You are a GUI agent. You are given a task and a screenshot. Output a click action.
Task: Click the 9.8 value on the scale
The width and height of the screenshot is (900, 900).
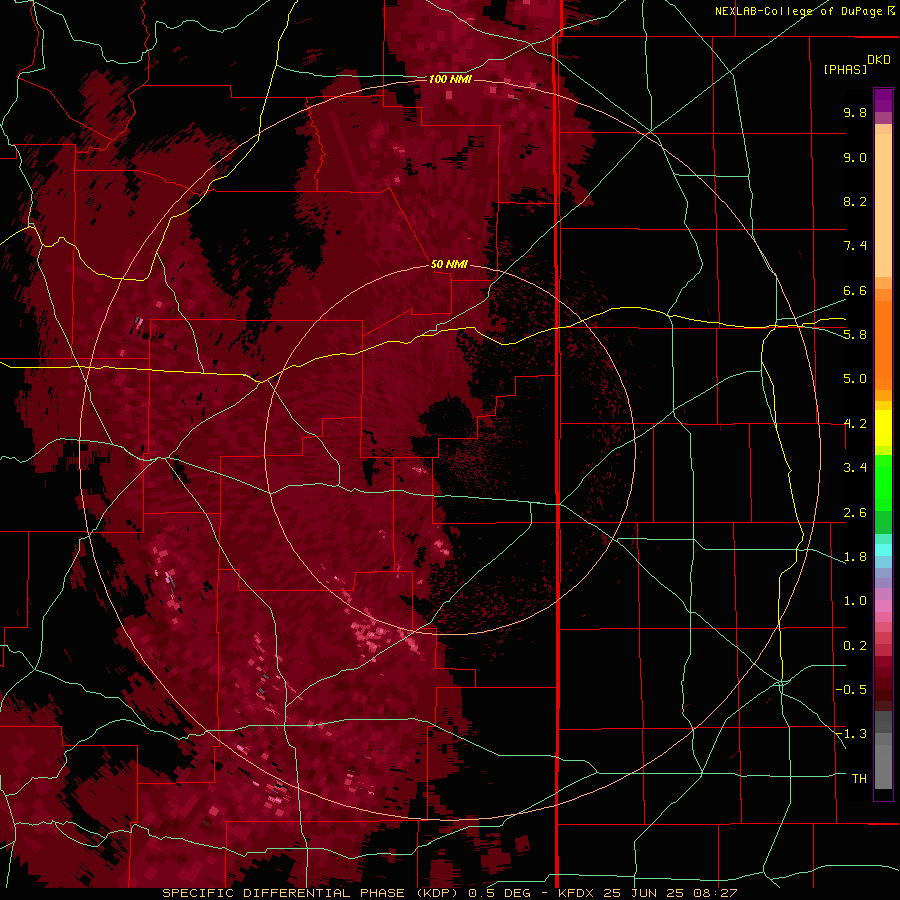coord(855,112)
